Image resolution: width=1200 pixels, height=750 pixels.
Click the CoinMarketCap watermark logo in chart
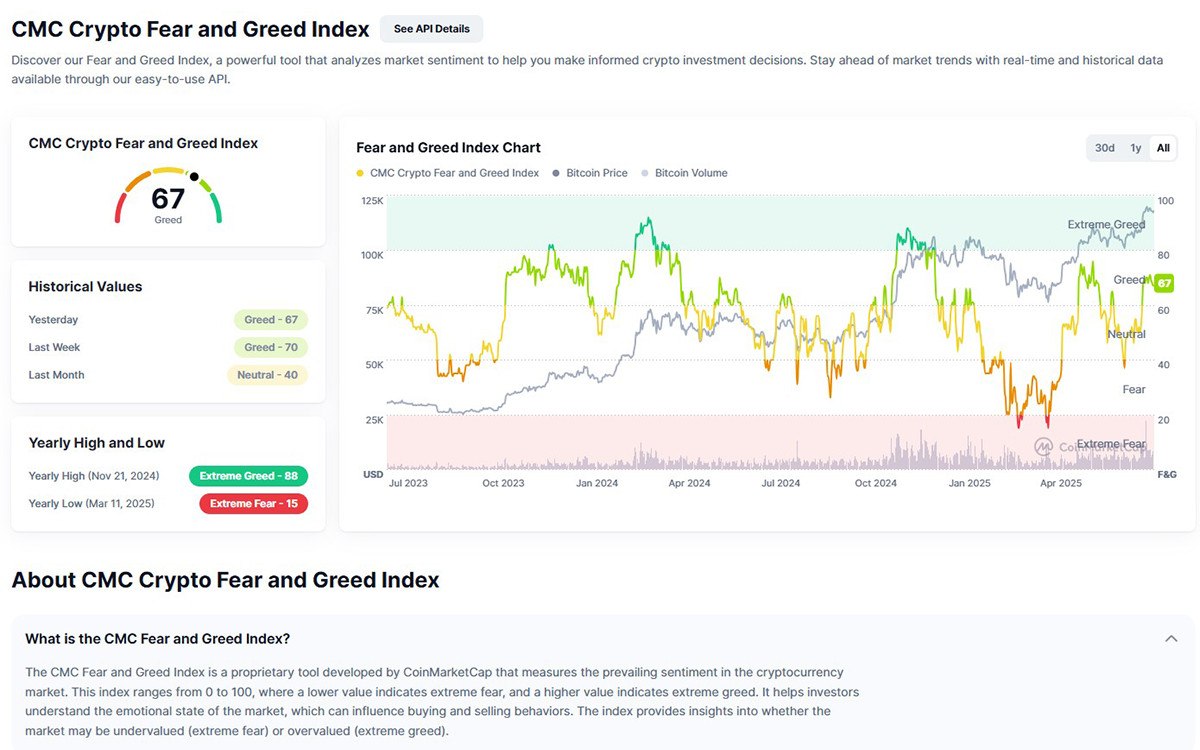pos(1044,446)
